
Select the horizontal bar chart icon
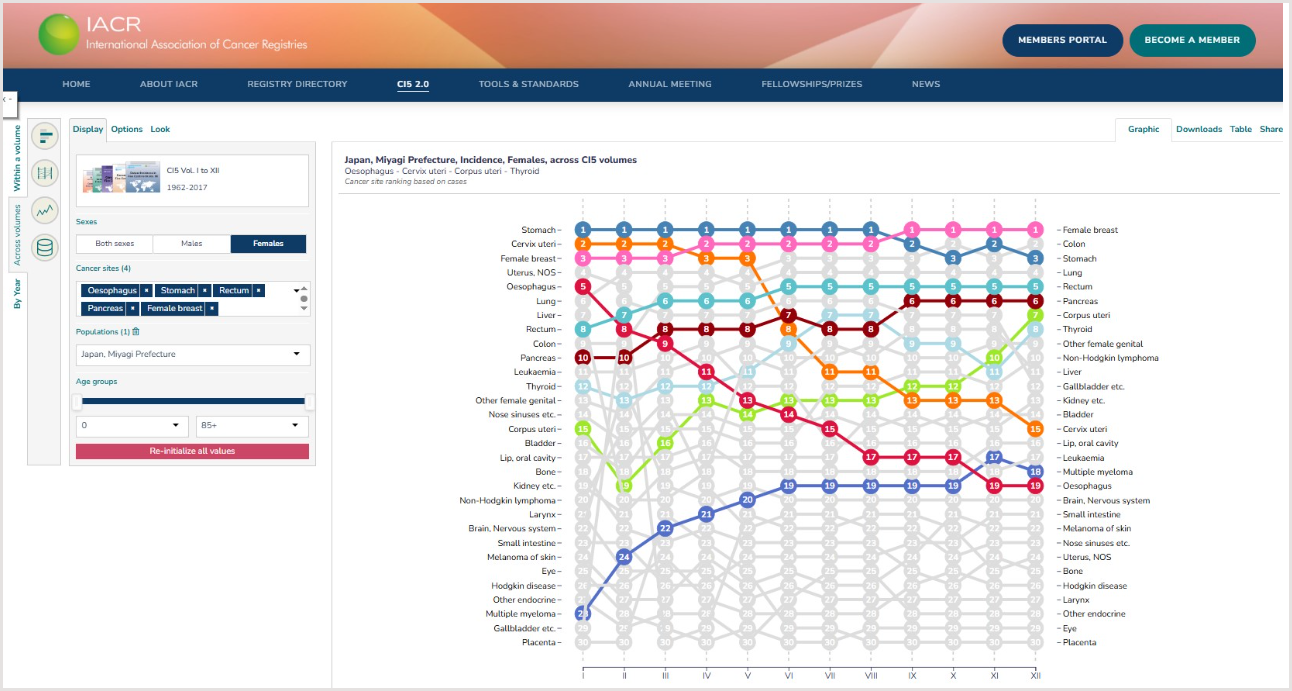[44, 136]
